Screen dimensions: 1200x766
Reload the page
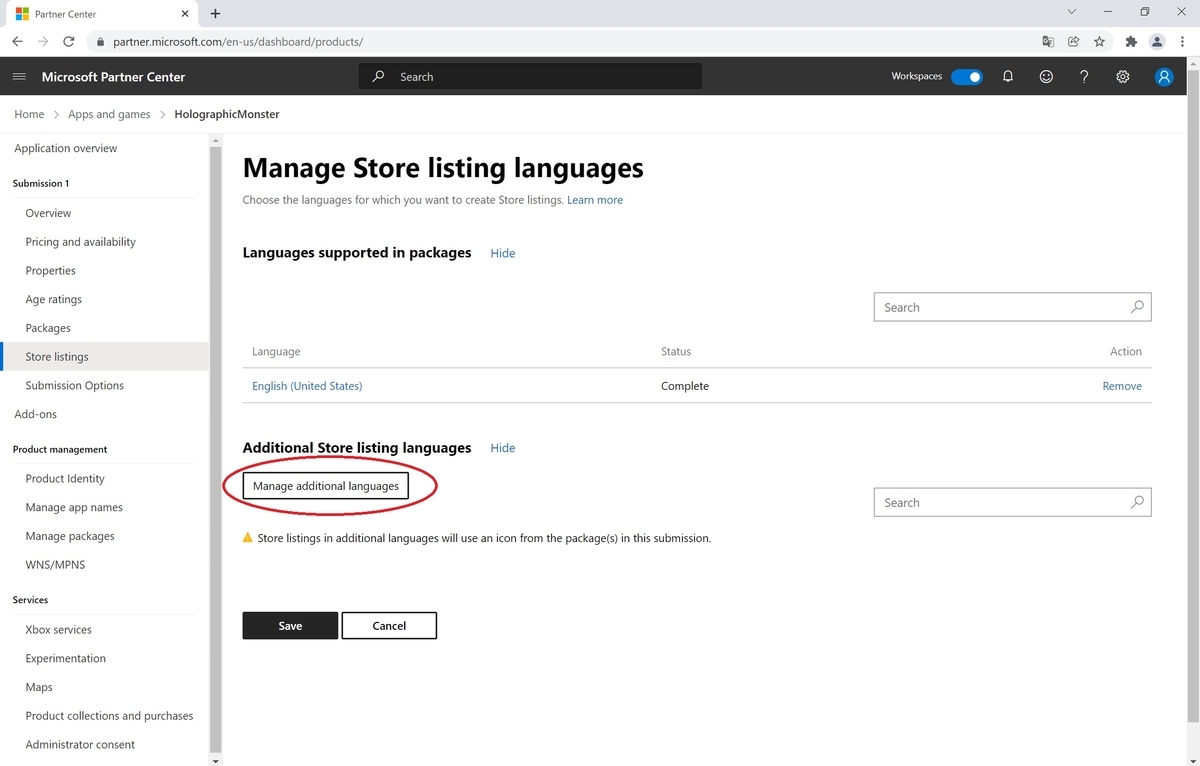point(69,42)
